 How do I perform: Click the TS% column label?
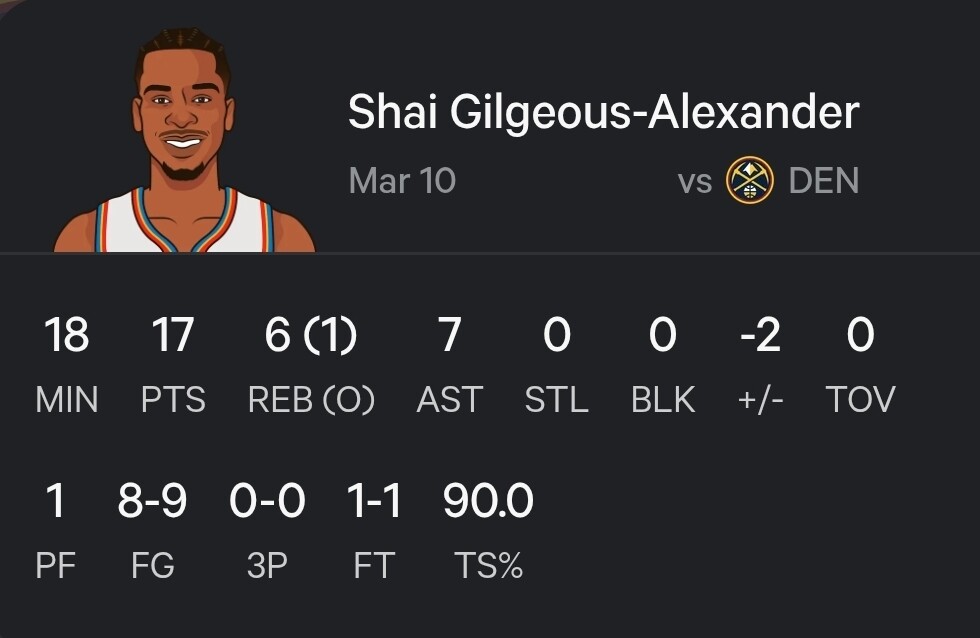(x=488, y=566)
